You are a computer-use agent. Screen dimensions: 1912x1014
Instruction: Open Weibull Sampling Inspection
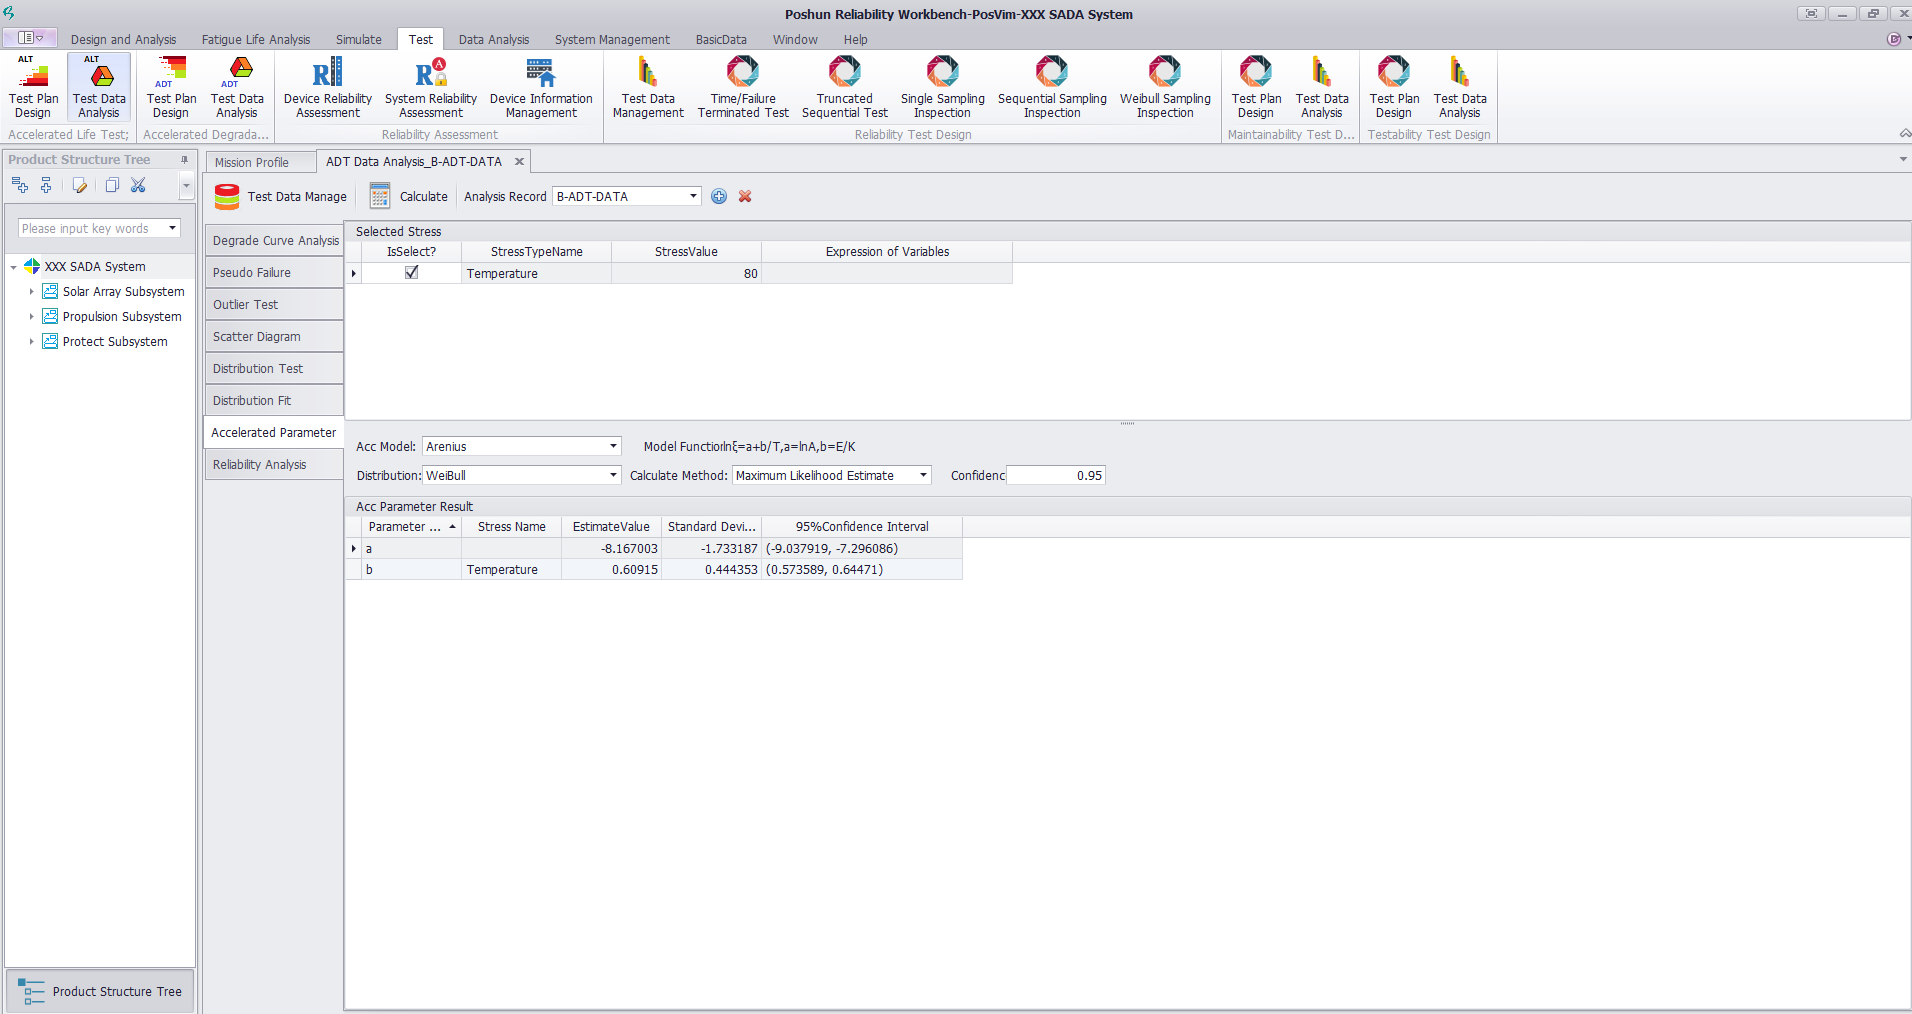(1165, 87)
